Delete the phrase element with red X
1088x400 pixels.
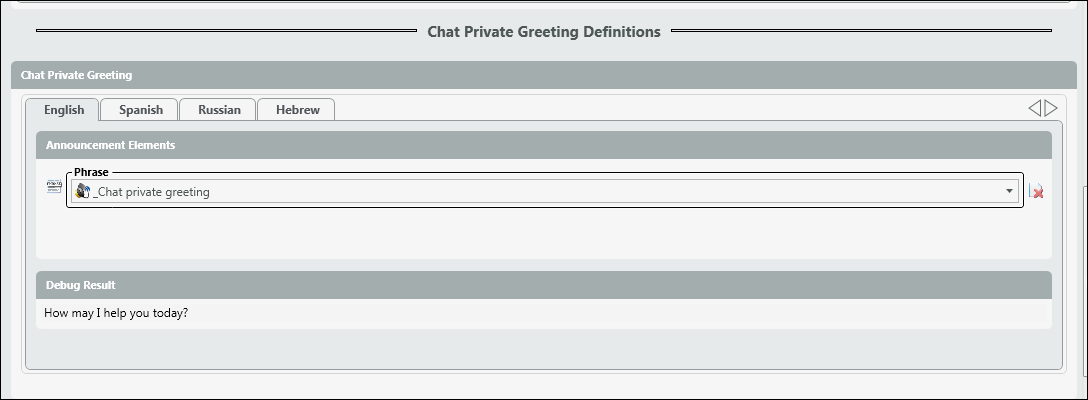(x=1037, y=192)
